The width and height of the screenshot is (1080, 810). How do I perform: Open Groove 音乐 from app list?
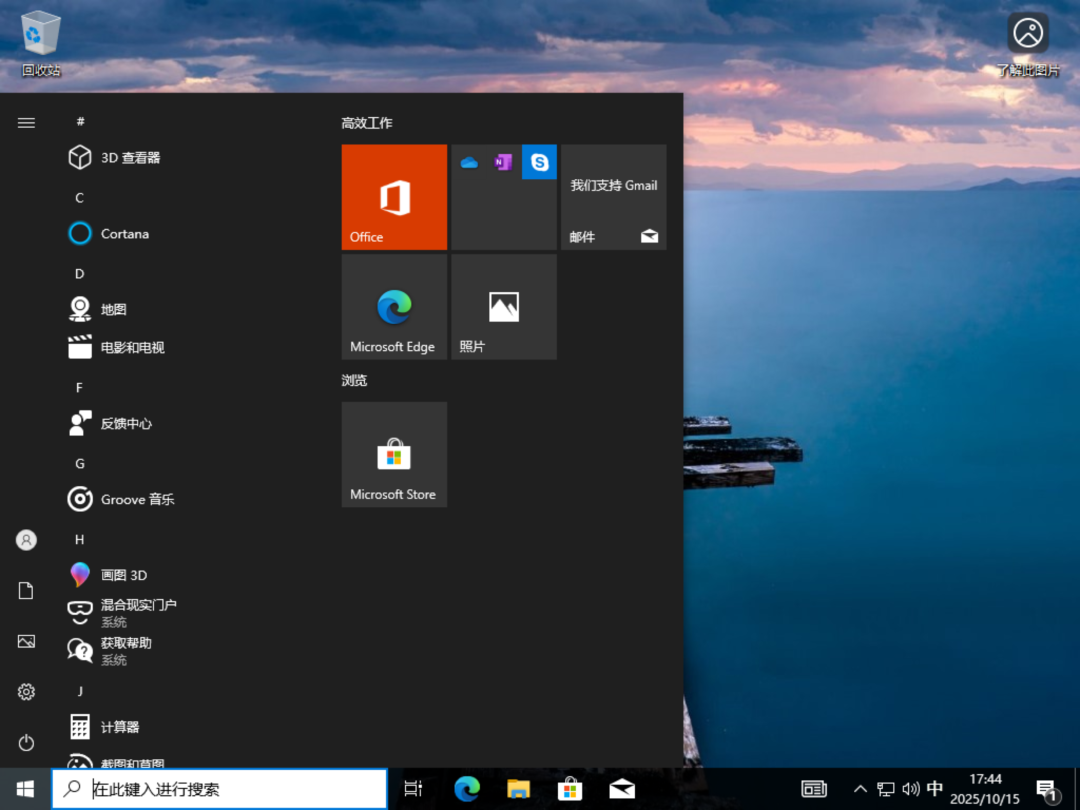(x=137, y=499)
